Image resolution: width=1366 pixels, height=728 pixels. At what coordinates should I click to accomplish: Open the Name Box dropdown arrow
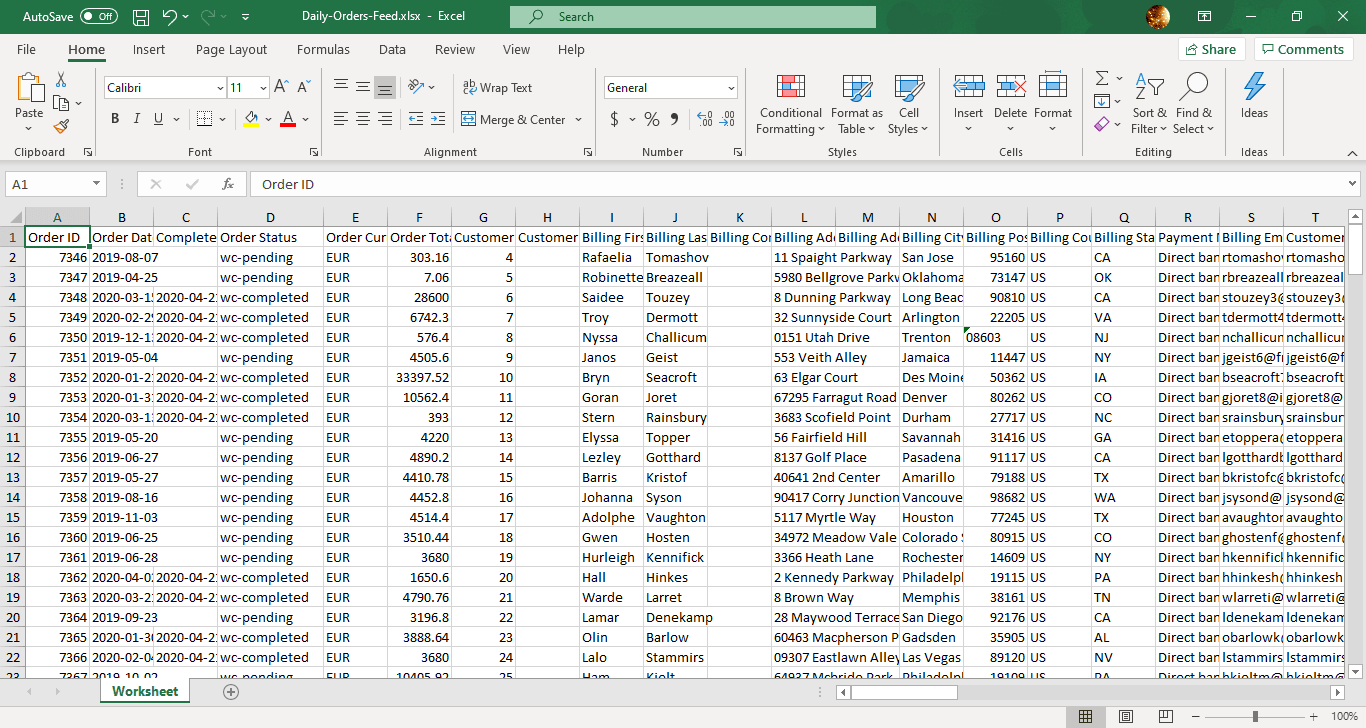tap(97, 184)
